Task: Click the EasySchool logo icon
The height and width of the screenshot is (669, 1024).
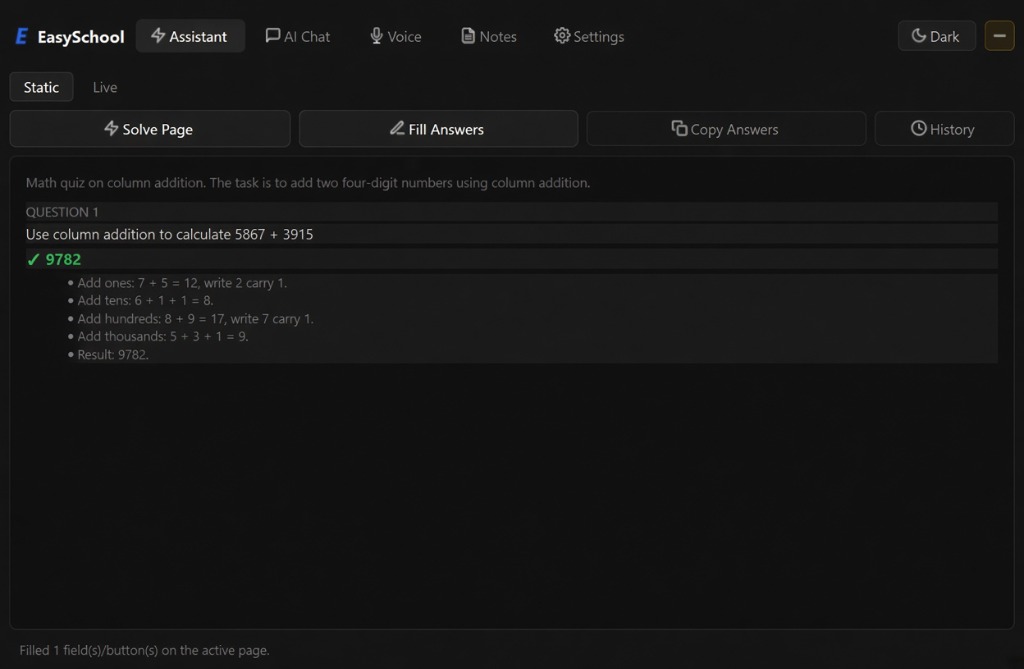Action: 21,37
